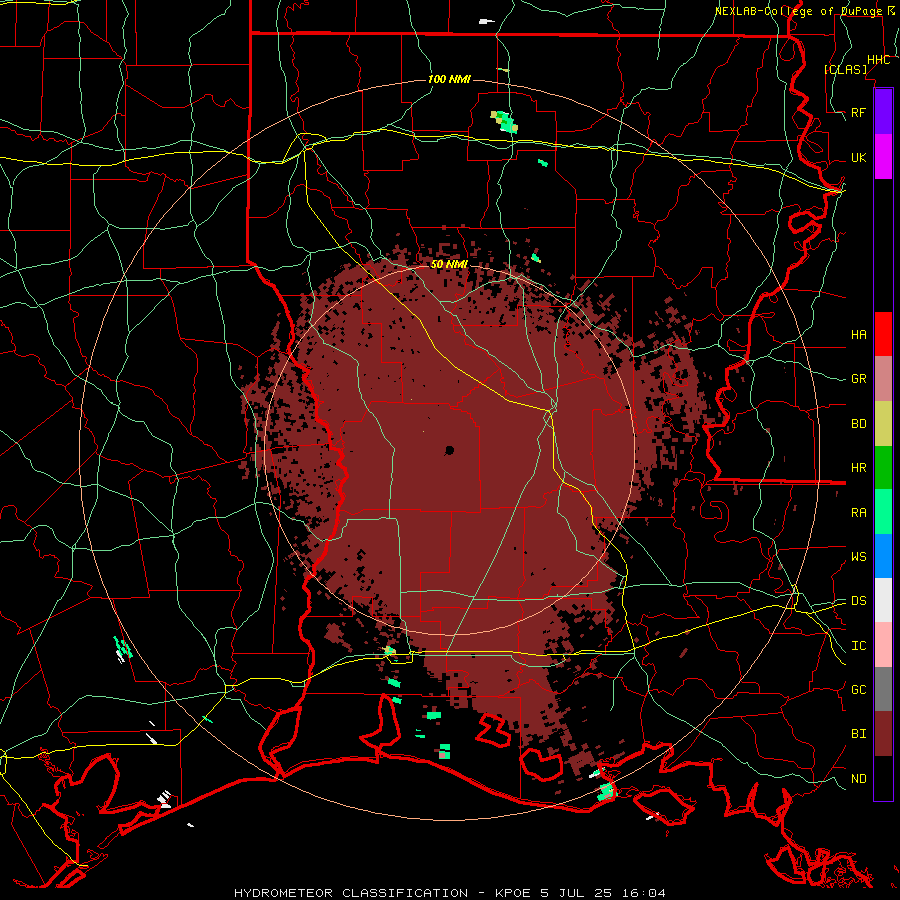Screen dimensions: 900x900
Task: Click the DS white legend swatch
Action: (x=883, y=600)
